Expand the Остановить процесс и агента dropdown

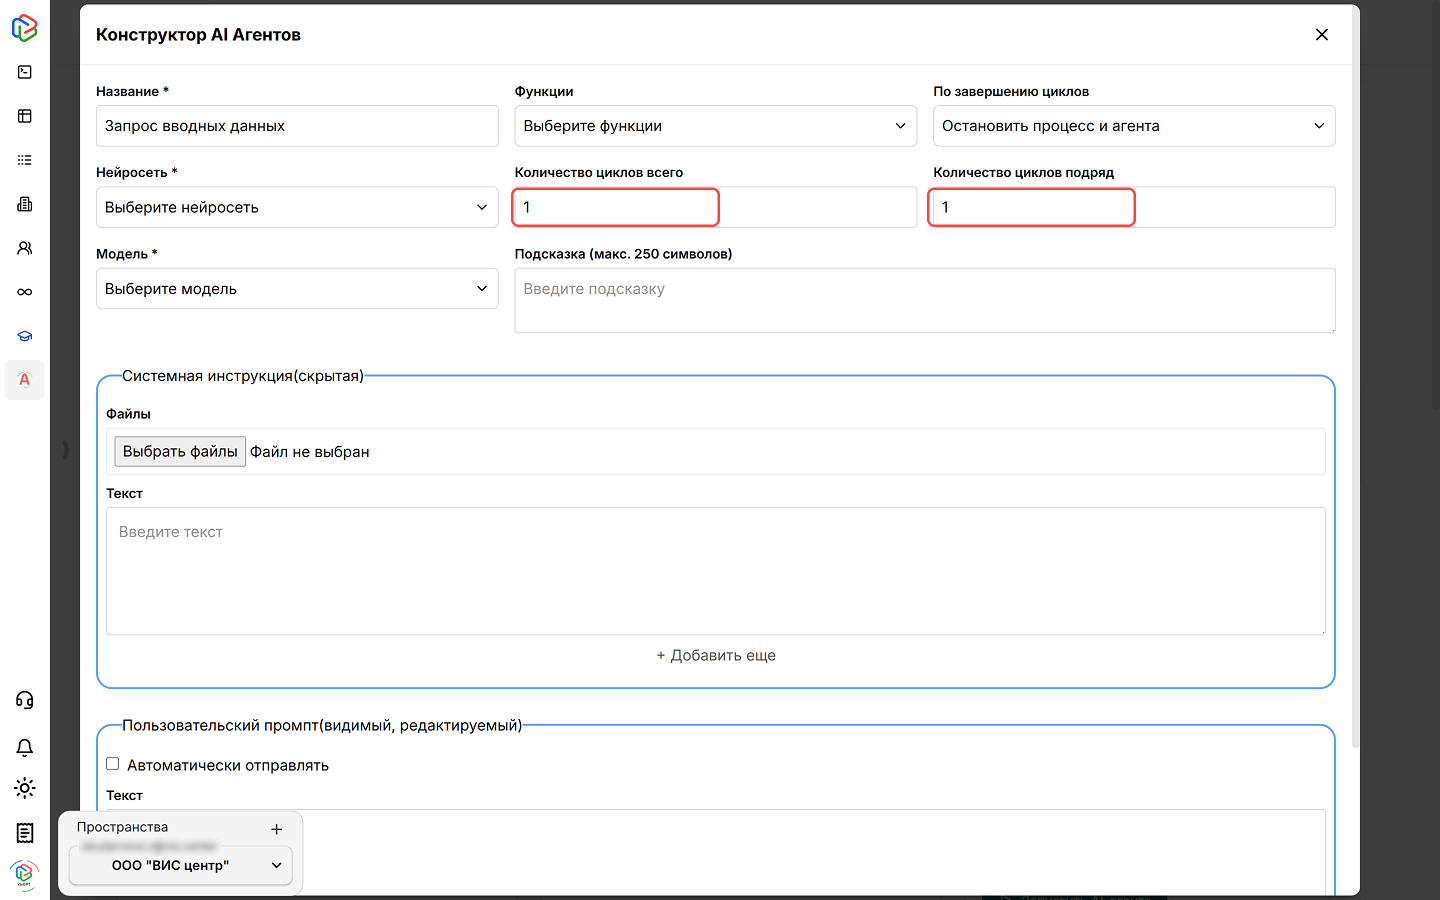[x=1133, y=126]
